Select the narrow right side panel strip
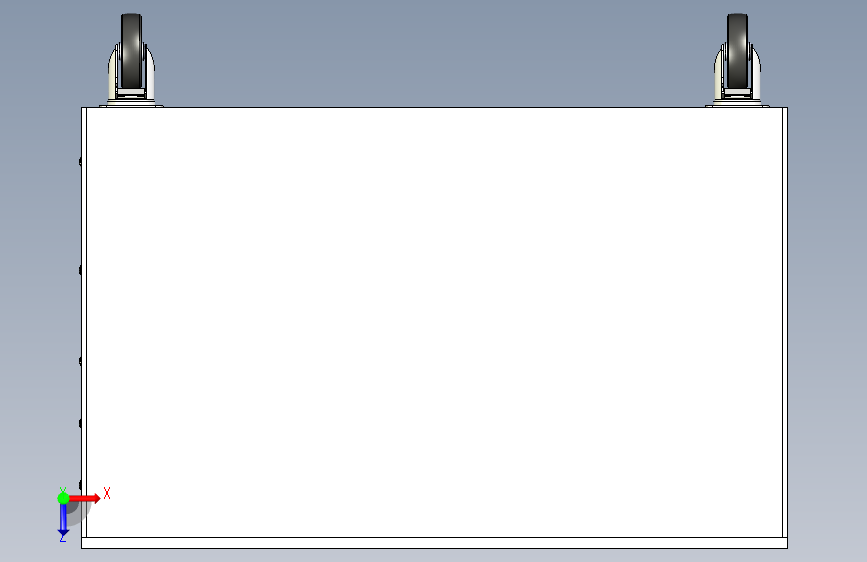 pos(785,322)
